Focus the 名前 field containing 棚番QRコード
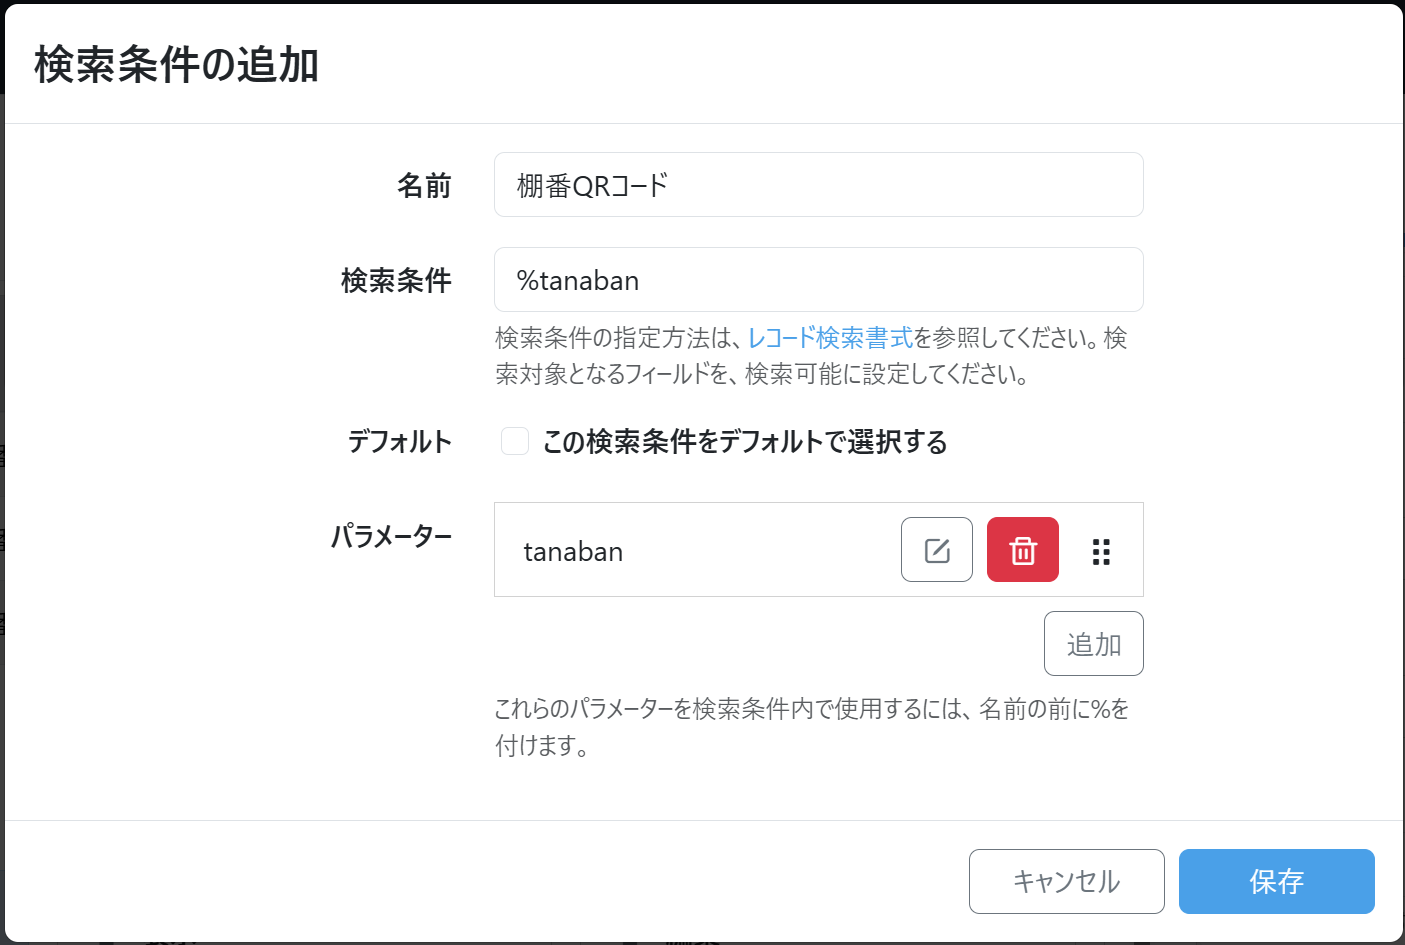Screen dimensions: 1405x945 [x=818, y=185]
